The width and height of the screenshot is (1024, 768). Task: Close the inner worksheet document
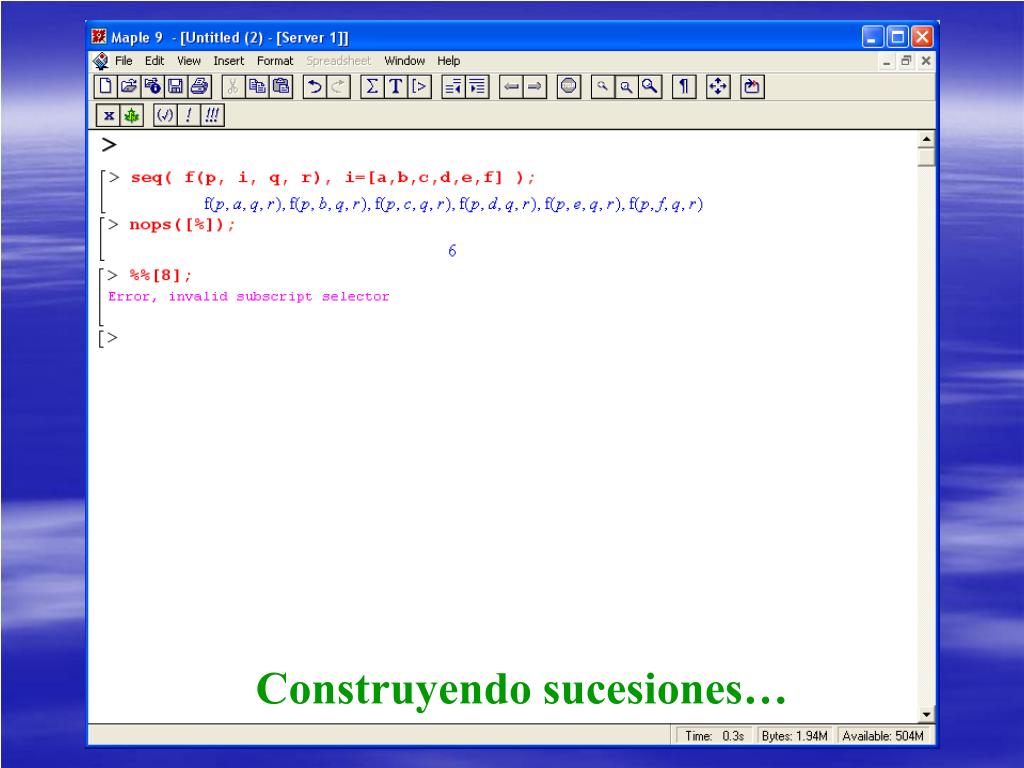tap(926, 61)
